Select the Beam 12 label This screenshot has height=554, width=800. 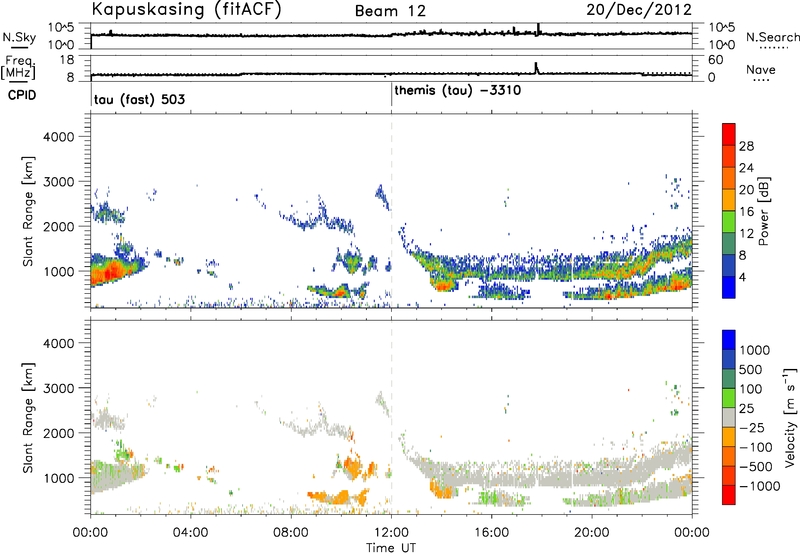coord(390,11)
